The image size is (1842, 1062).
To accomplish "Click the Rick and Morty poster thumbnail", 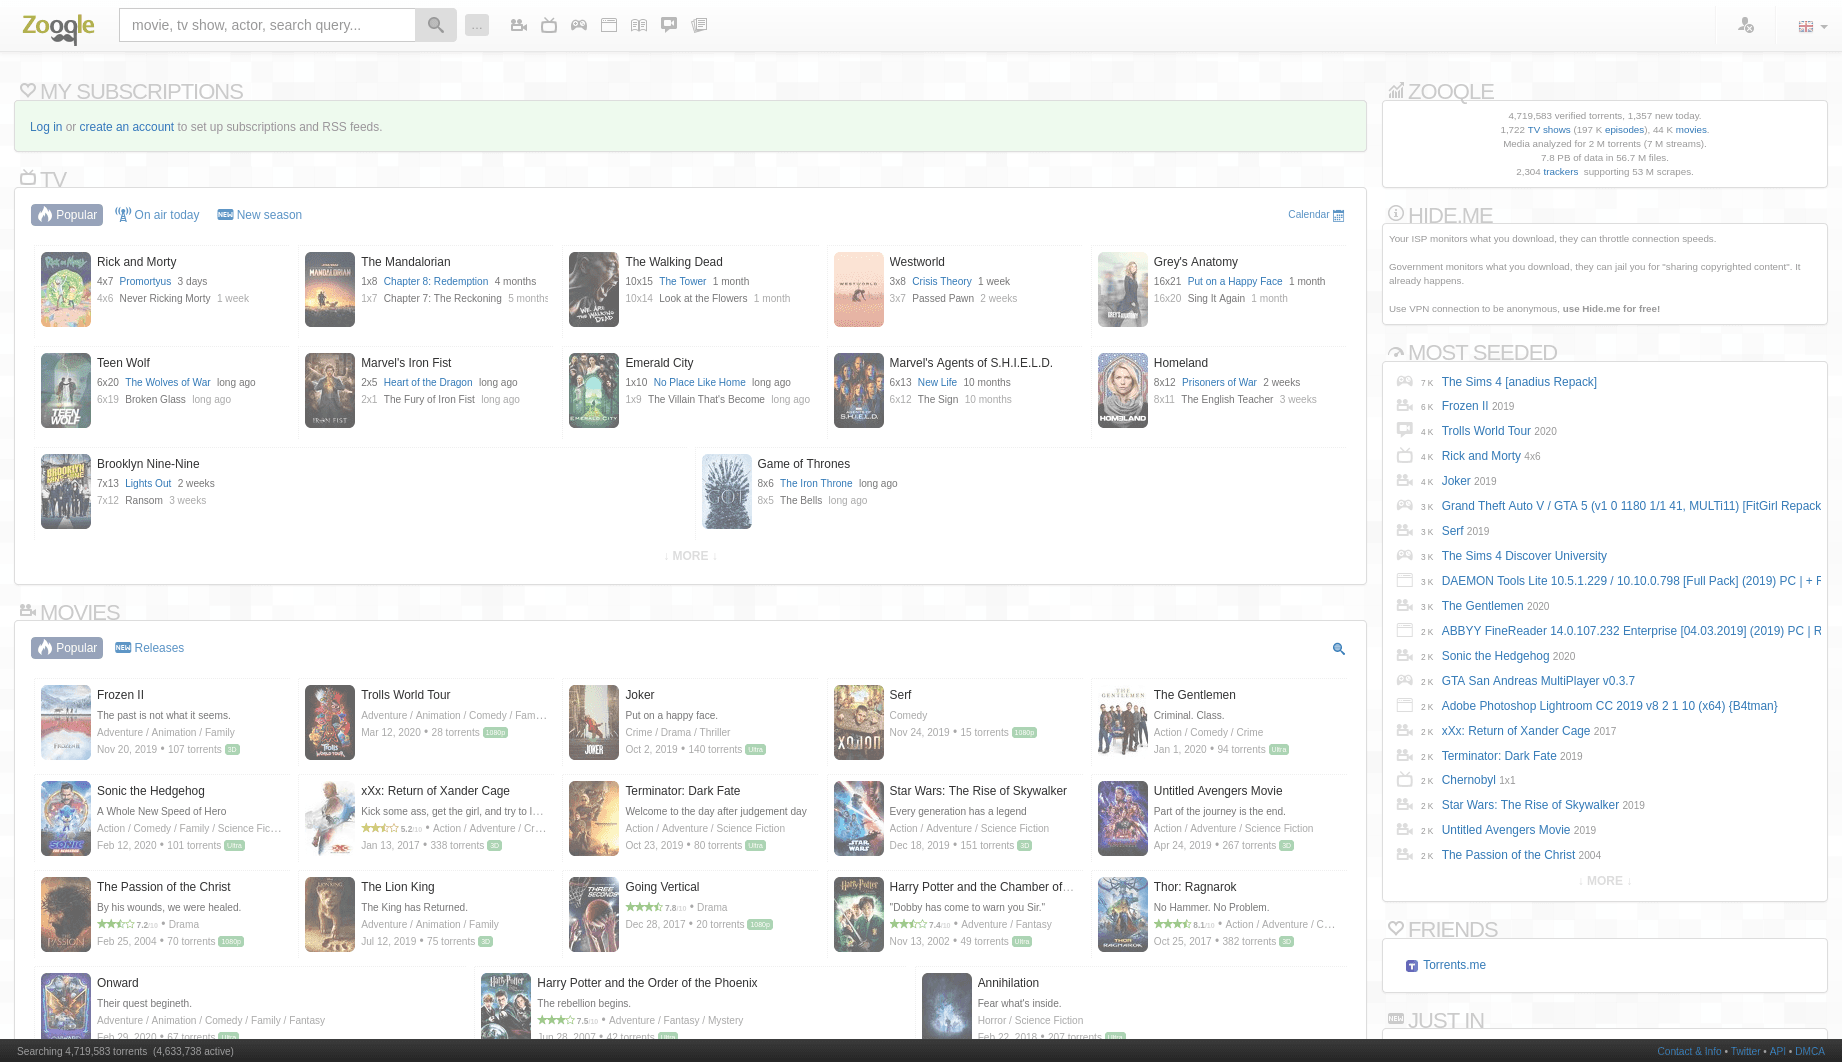I will (66, 289).
